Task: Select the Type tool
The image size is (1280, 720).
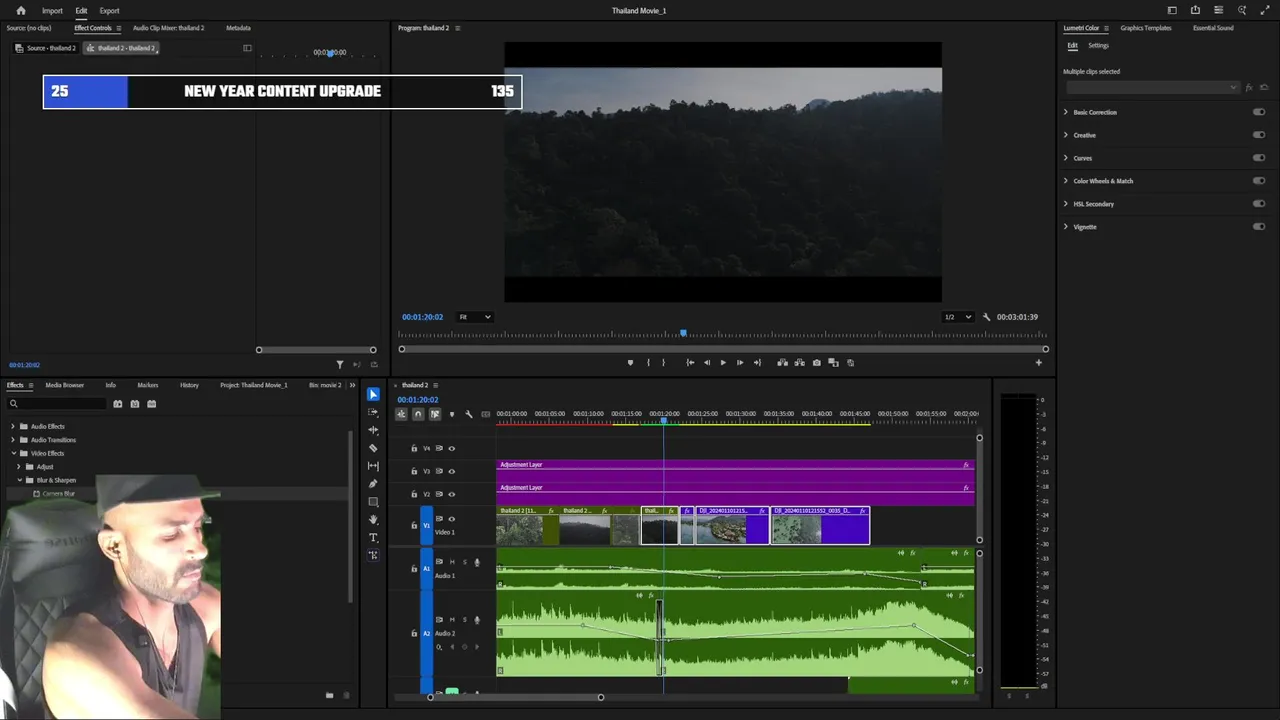Action: [x=373, y=538]
